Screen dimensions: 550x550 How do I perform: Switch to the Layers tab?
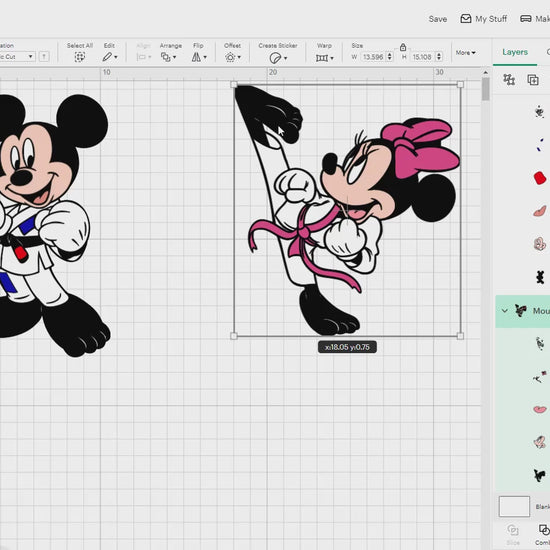(515, 52)
